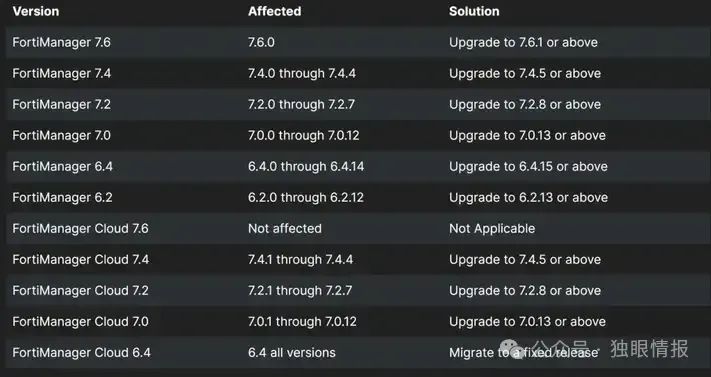Click "Upgrade to 6.2.13 or above" solution
Viewport: 711px width, 377px height.
(x=528, y=197)
